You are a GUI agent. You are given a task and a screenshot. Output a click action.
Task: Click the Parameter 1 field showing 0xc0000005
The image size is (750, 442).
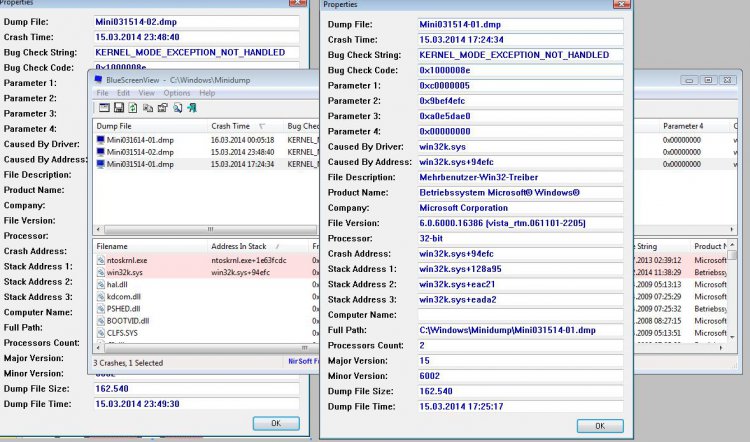[520, 86]
